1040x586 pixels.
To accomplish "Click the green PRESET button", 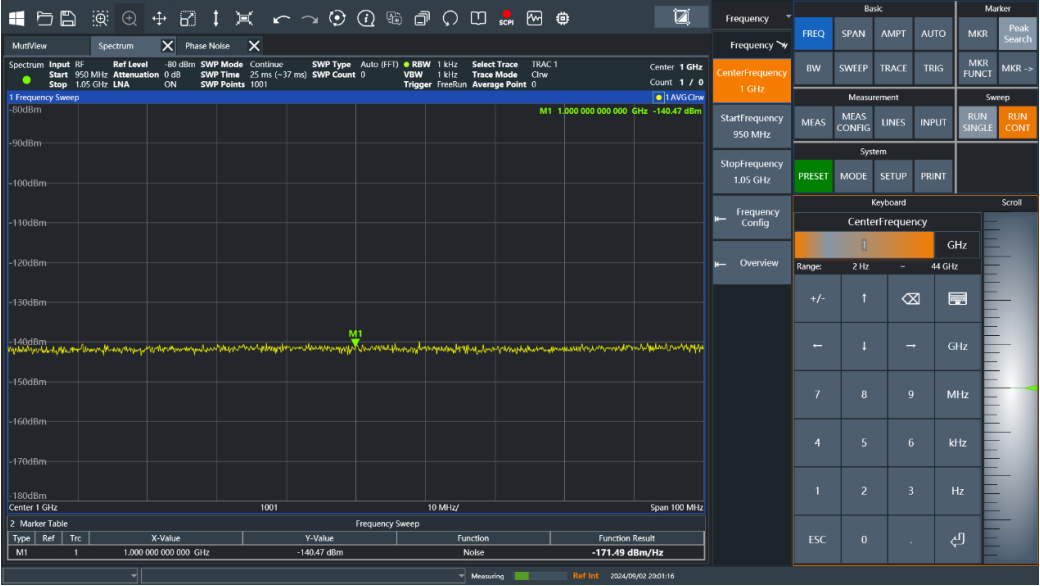I will (813, 176).
